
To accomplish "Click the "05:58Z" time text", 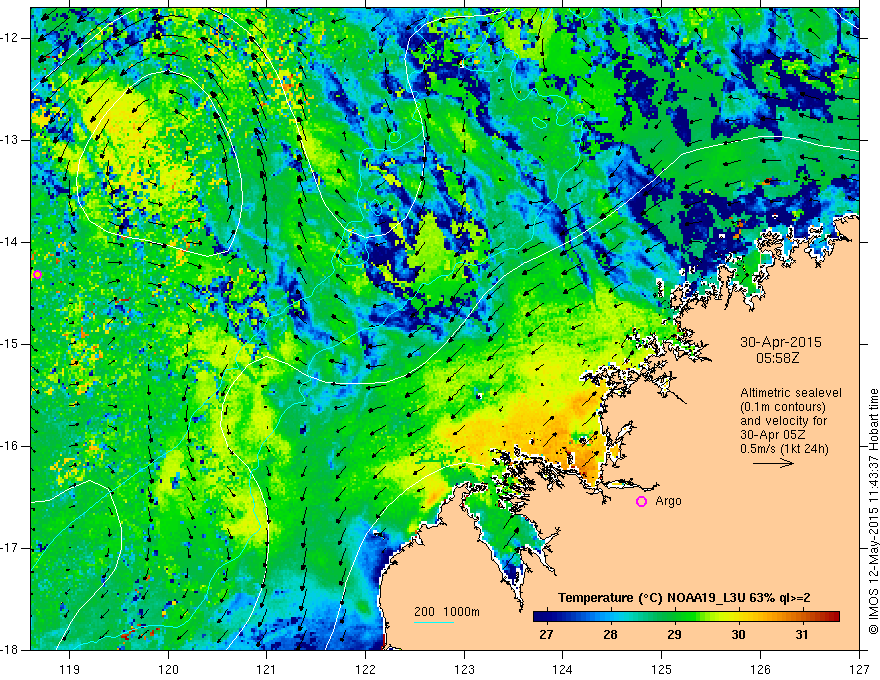I will point(777,358).
